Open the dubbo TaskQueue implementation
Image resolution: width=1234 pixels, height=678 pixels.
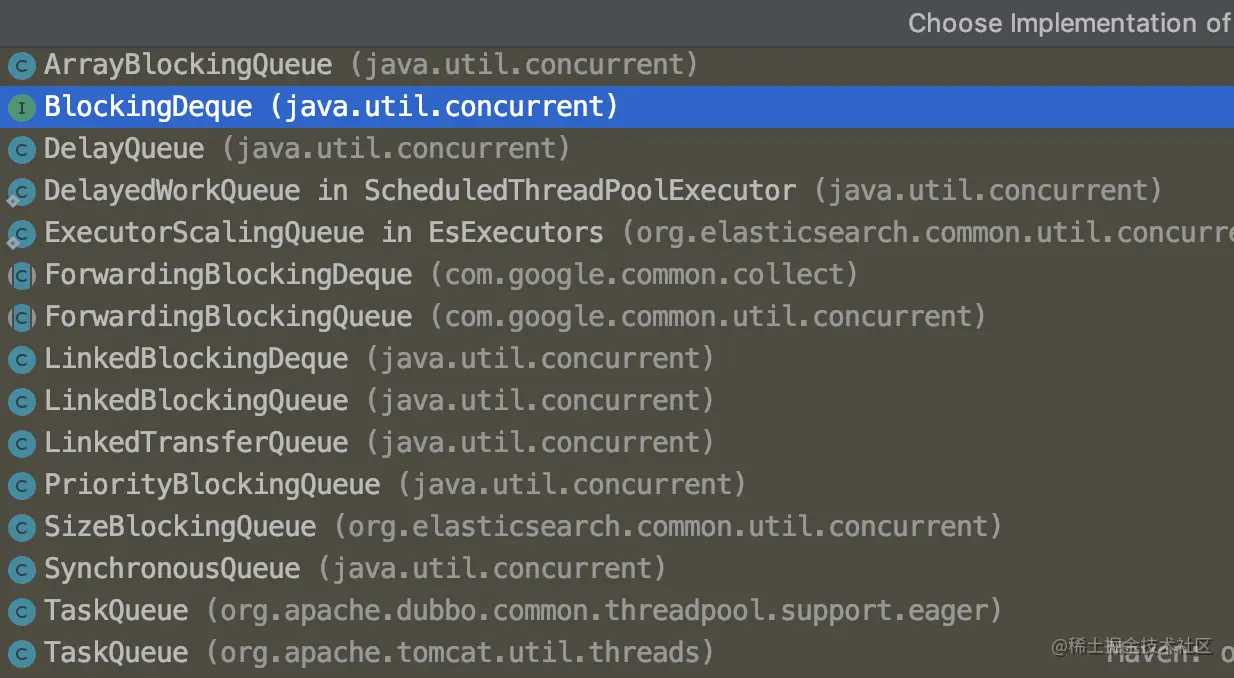pyautogui.click(x=116, y=612)
